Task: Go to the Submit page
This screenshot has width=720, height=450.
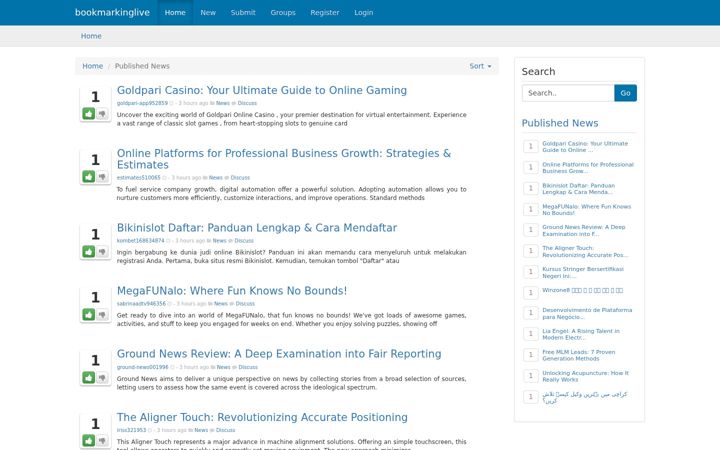Action: [243, 12]
